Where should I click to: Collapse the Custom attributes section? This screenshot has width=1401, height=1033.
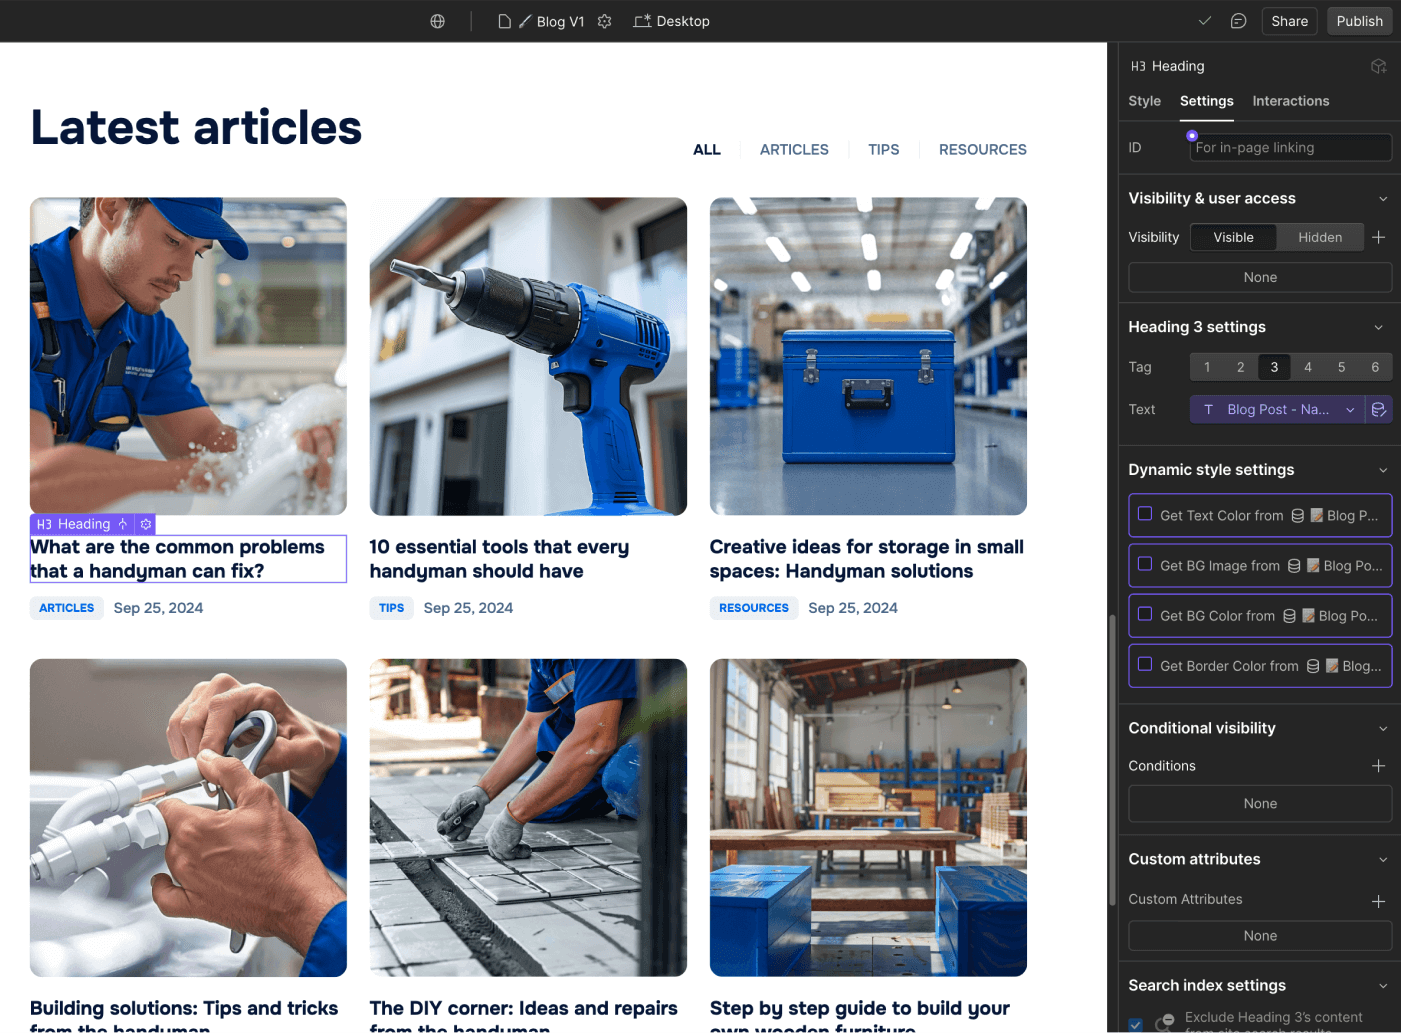(x=1384, y=859)
